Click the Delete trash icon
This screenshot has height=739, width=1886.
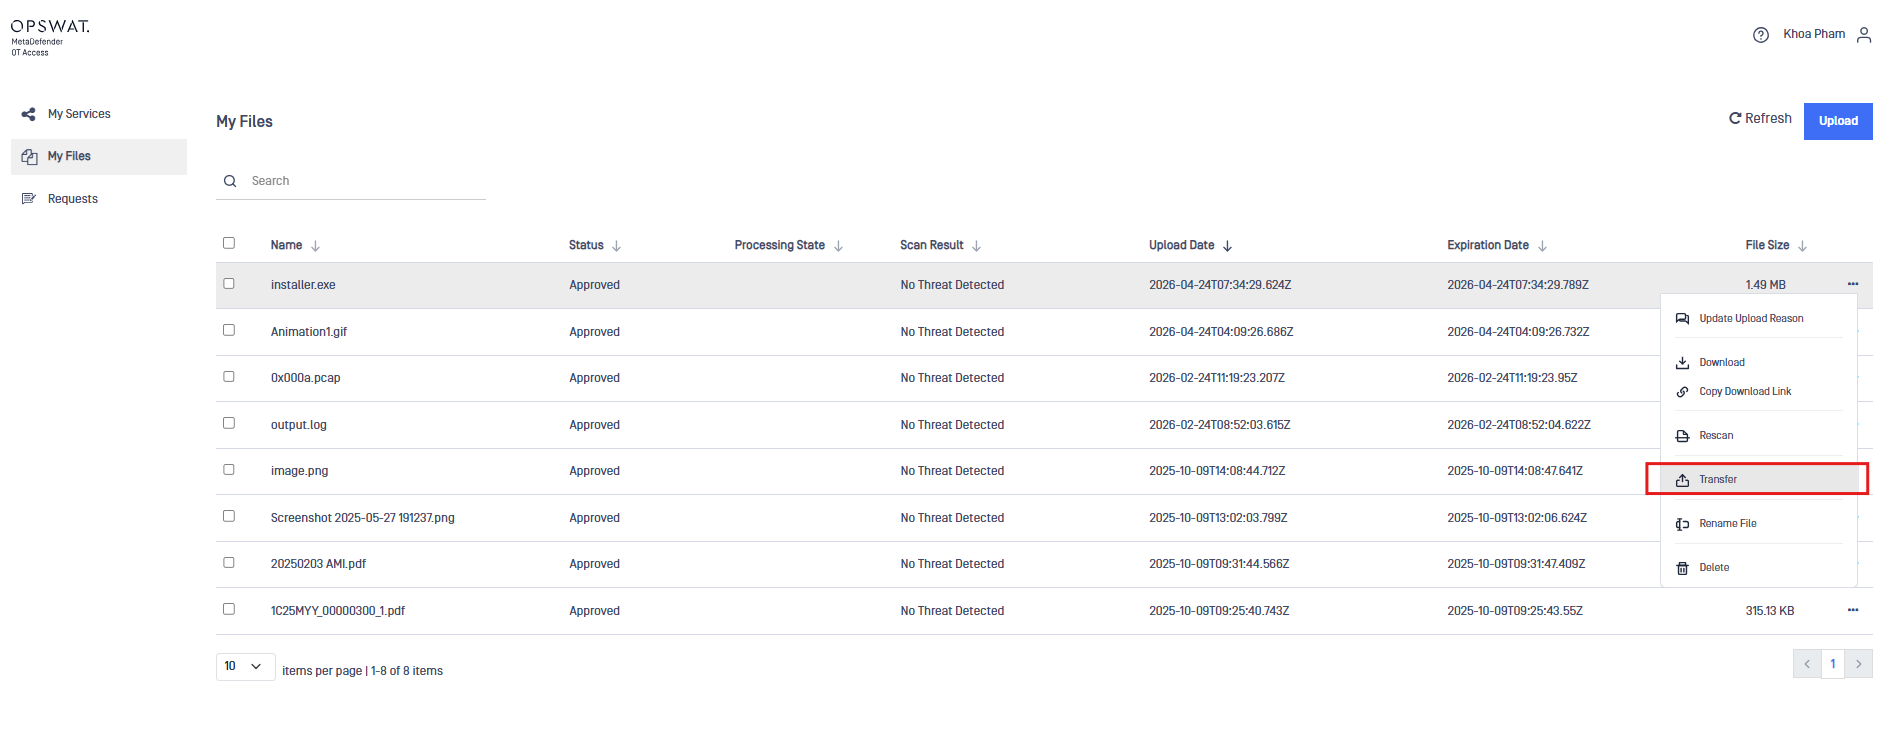click(1683, 568)
